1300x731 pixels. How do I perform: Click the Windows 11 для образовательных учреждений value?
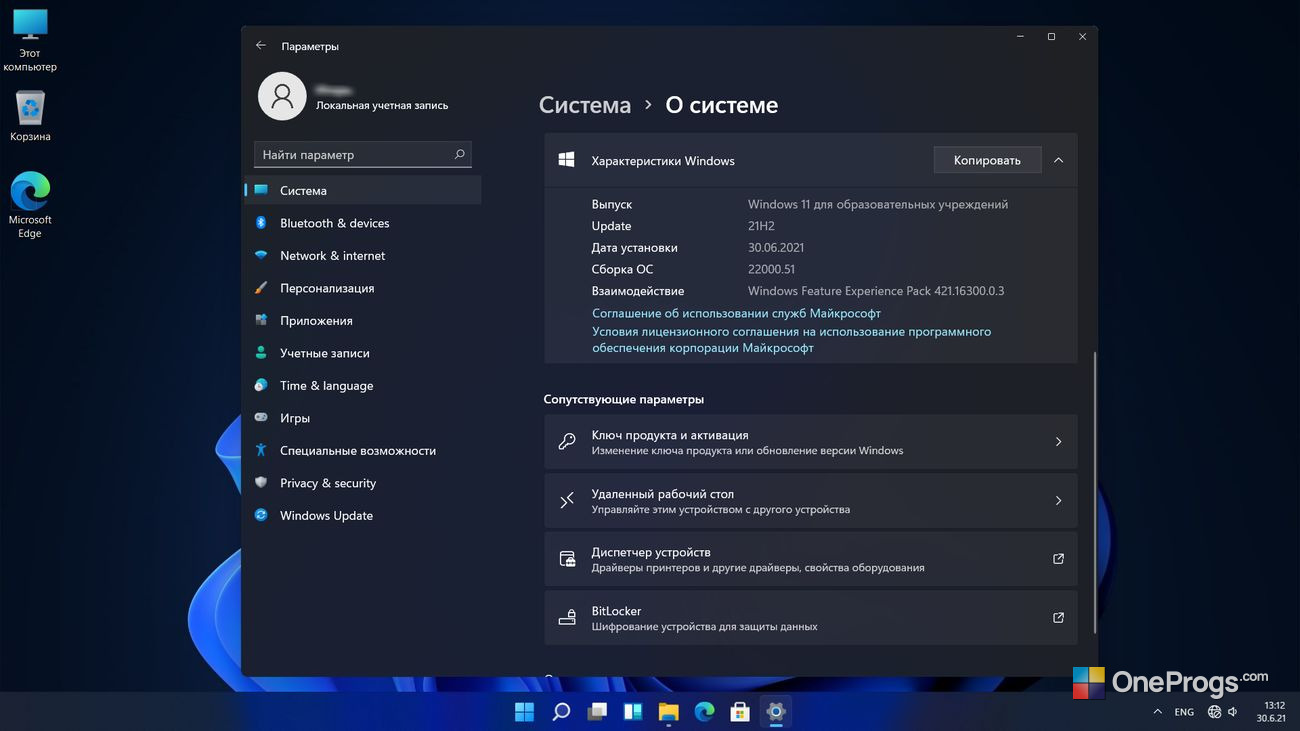878,204
